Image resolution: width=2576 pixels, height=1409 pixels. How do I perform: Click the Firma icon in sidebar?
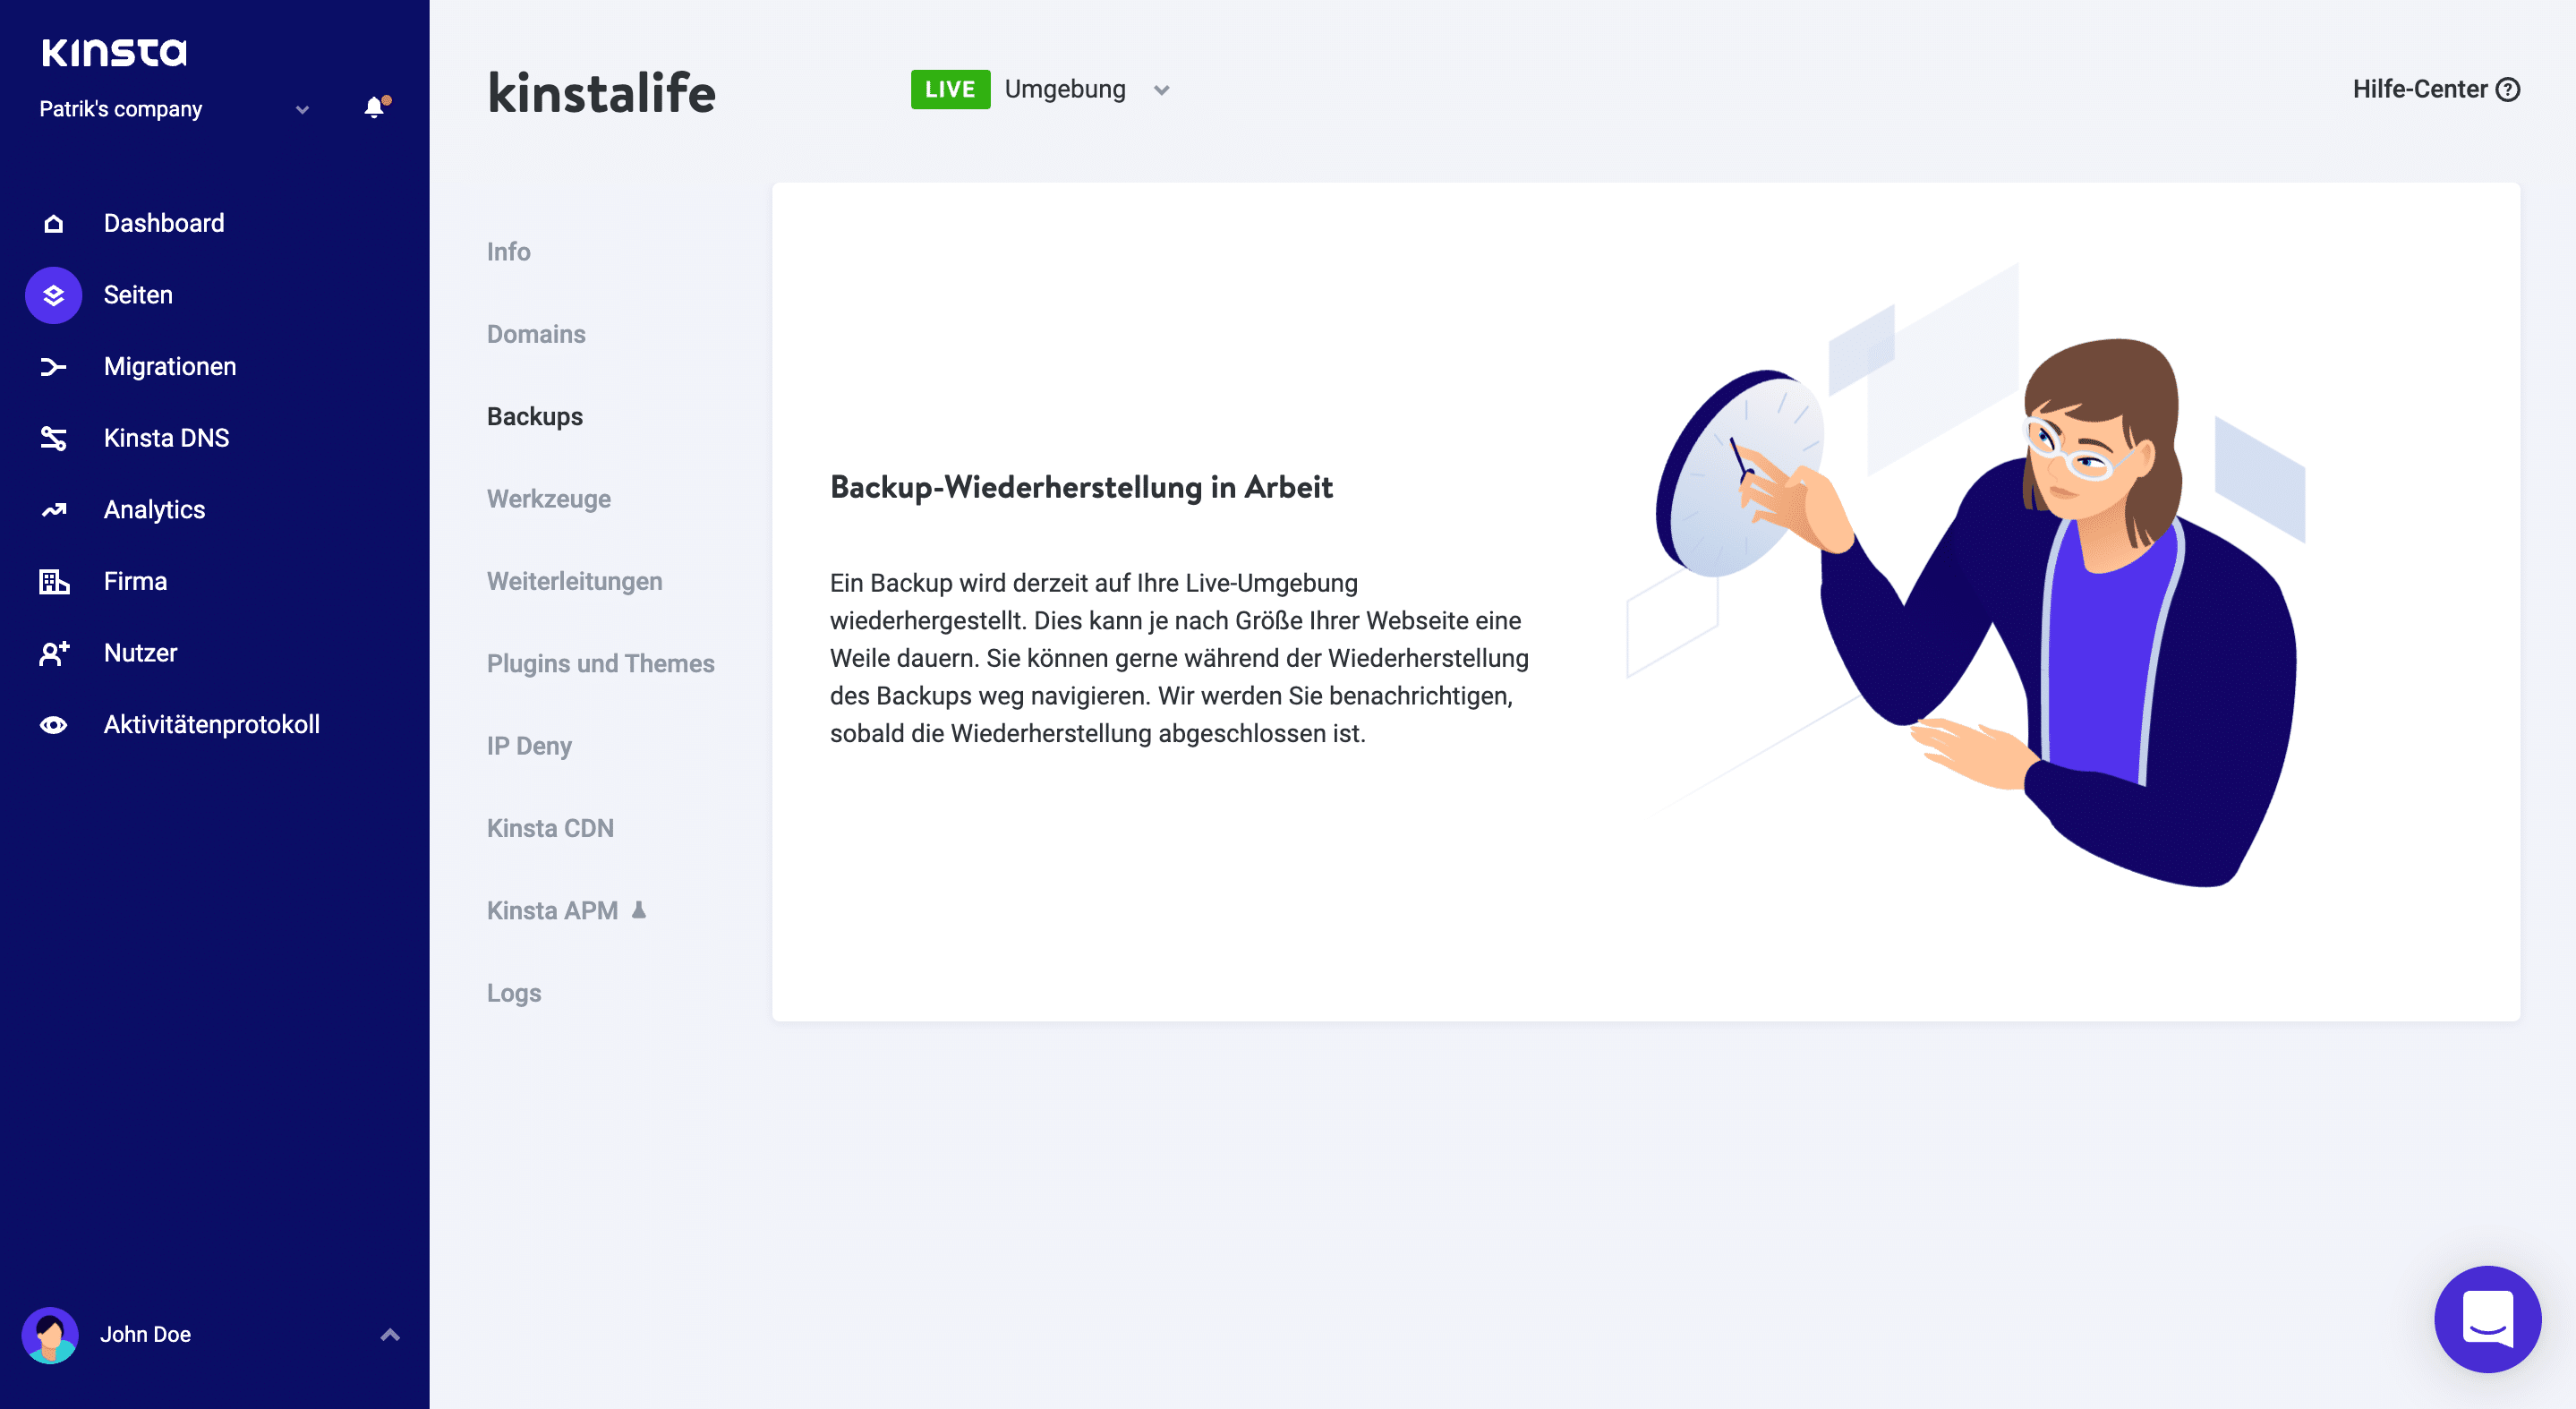tap(52, 581)
